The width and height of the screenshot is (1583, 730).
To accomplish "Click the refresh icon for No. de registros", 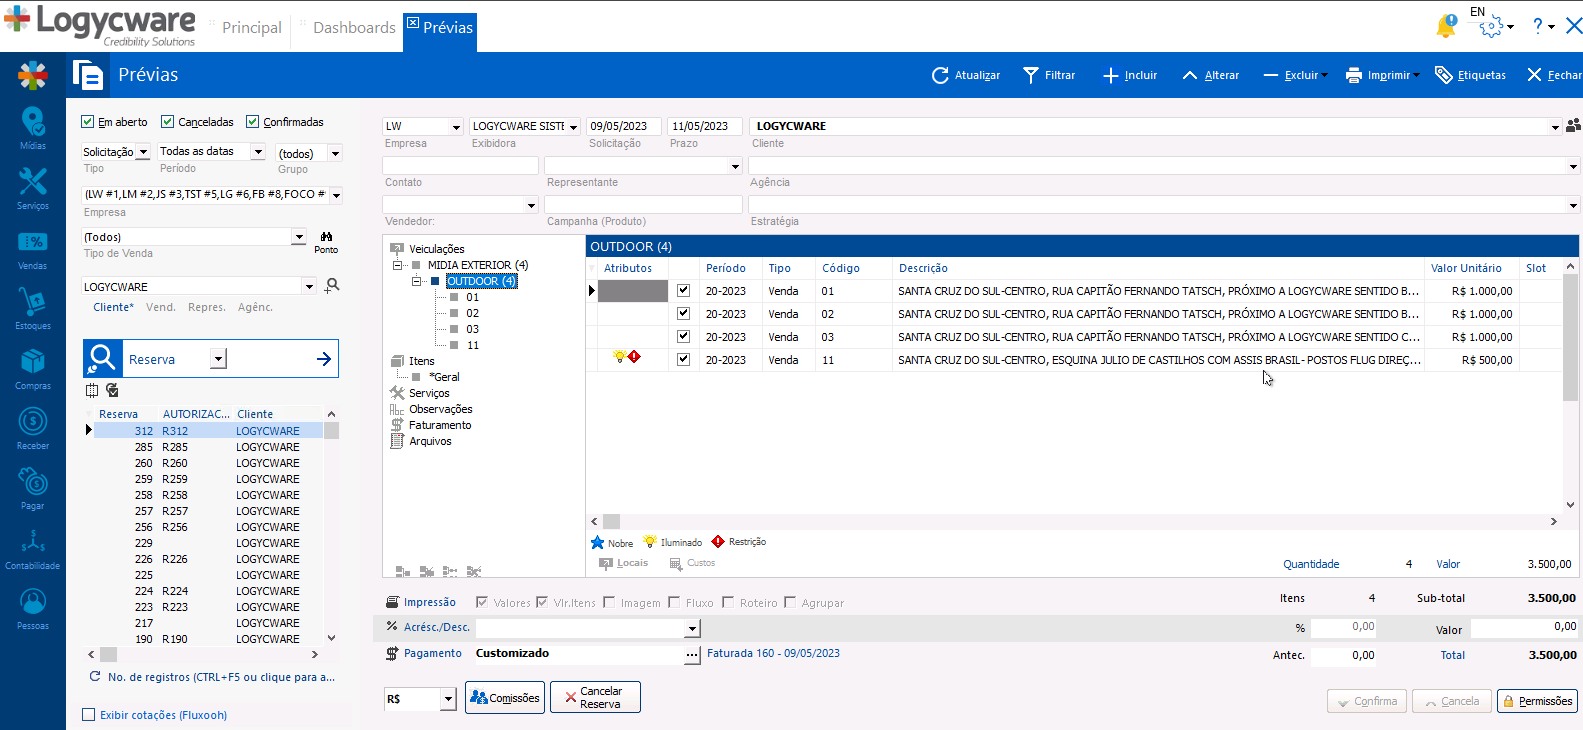I will (x=95, y=677).
